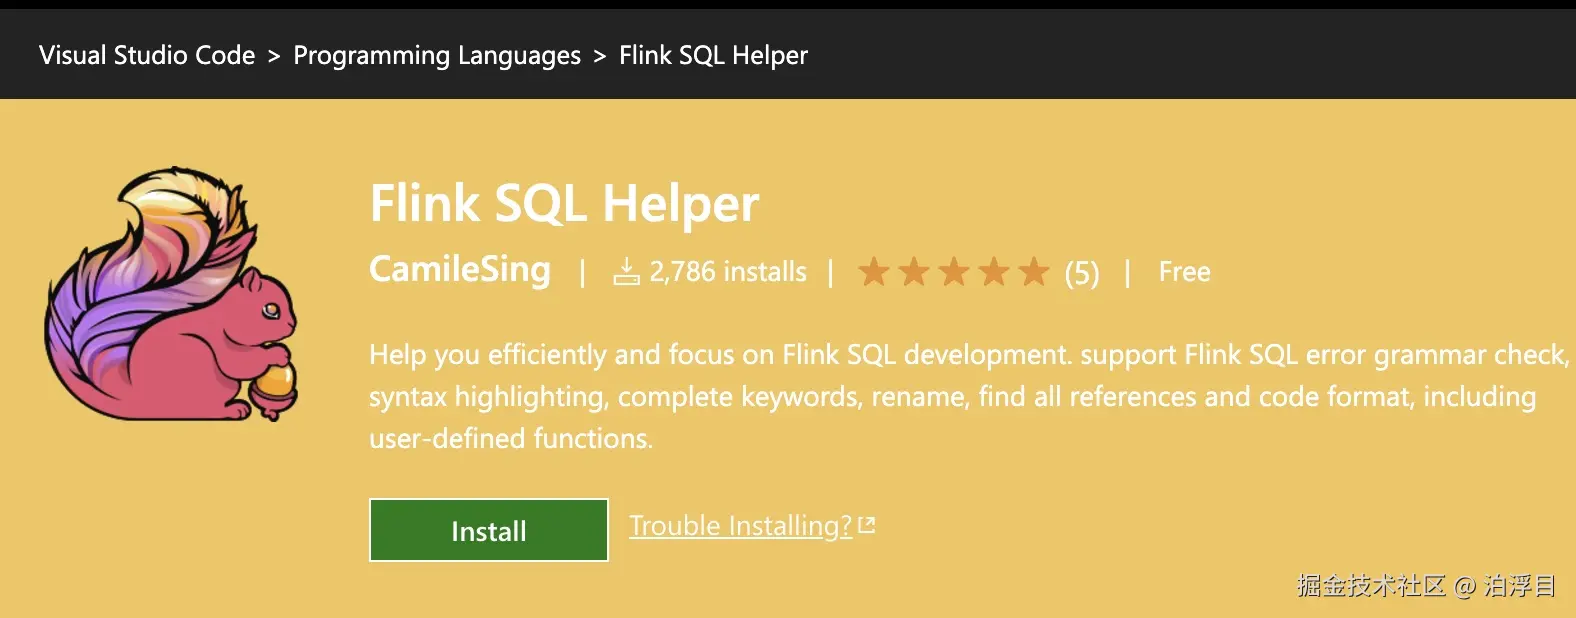Click the third rating star
This screenshot has width=1576, height=618.
click(x=954, y=271)
